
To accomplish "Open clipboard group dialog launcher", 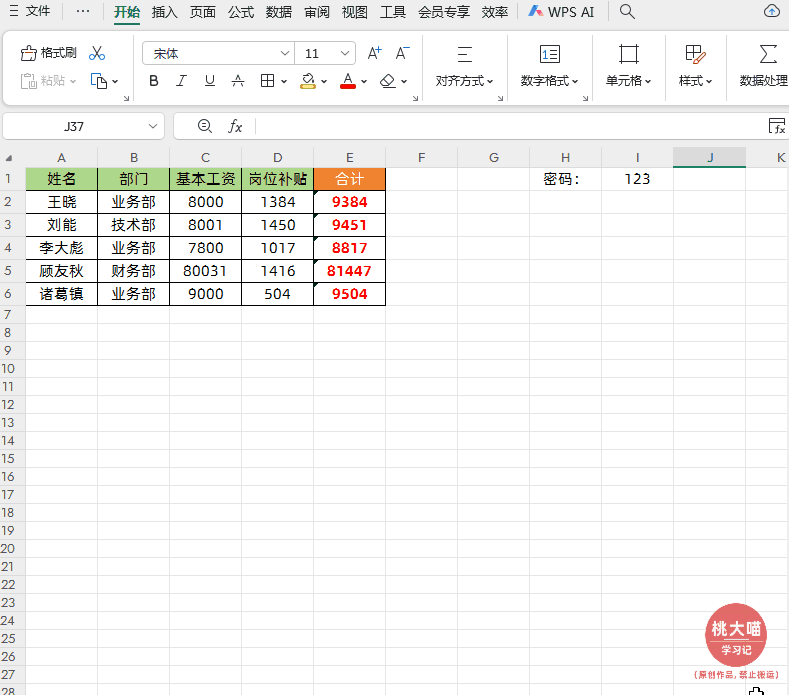I will [x=126, y=98].
